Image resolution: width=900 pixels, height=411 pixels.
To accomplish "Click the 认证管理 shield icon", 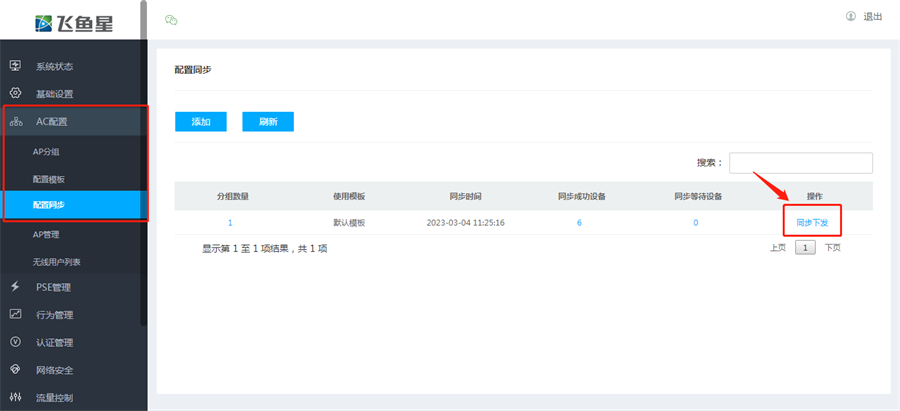I will pos(16,342).
